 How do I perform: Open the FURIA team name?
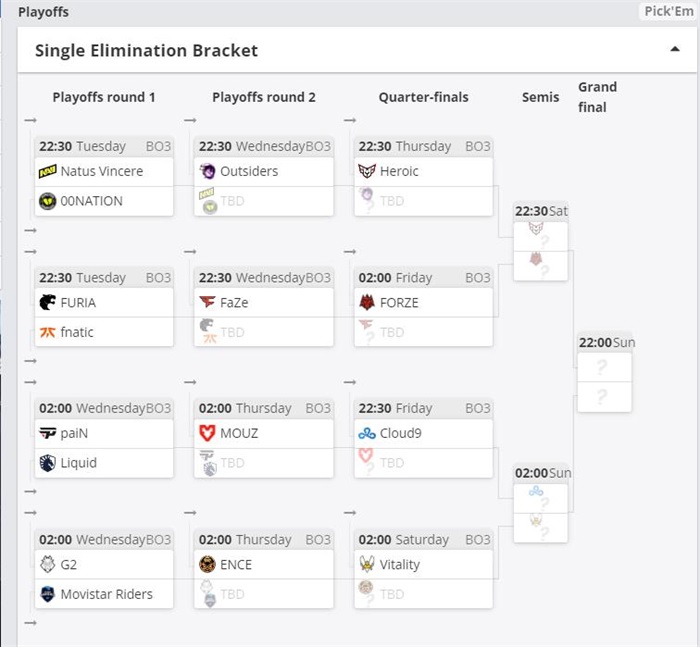(x=78, y=302)
